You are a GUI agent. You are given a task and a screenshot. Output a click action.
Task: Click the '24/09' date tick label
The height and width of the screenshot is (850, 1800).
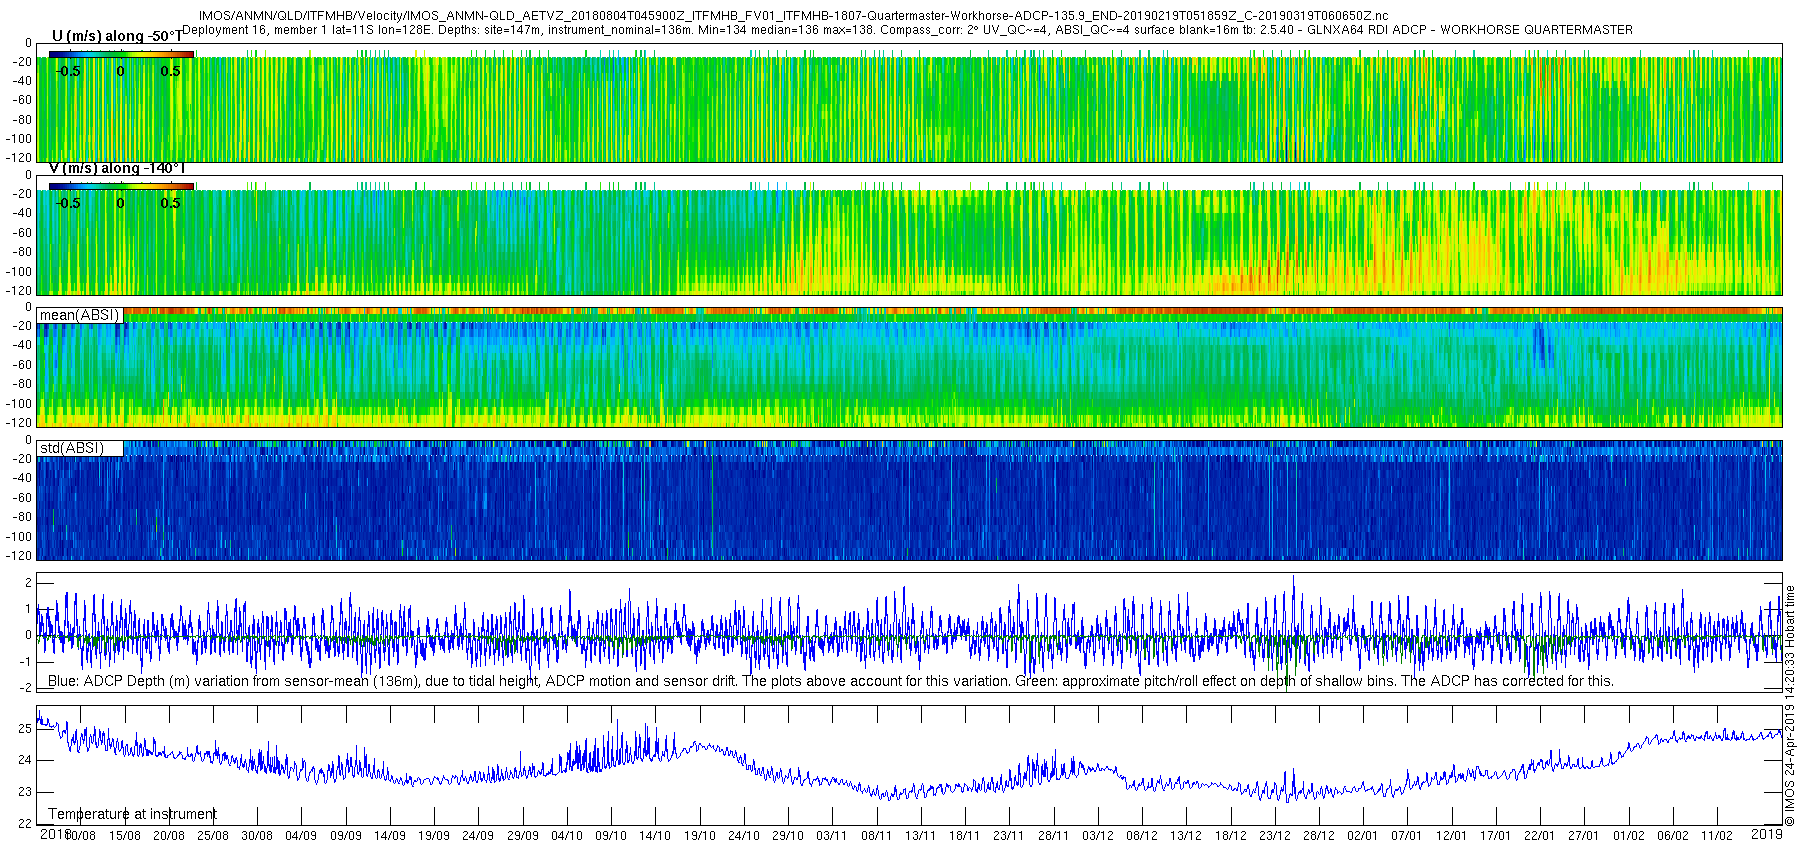coord(478,836)
